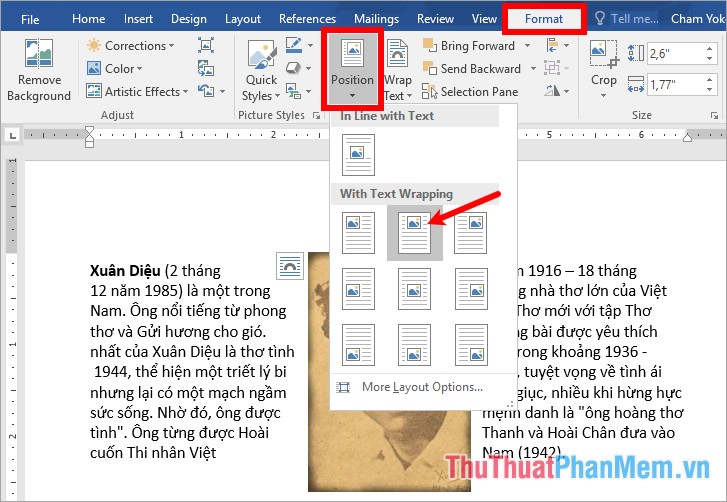The height and width of the screenshot is (502, 727).
Task: Select the Format tab
Action: tap(544, 19)
